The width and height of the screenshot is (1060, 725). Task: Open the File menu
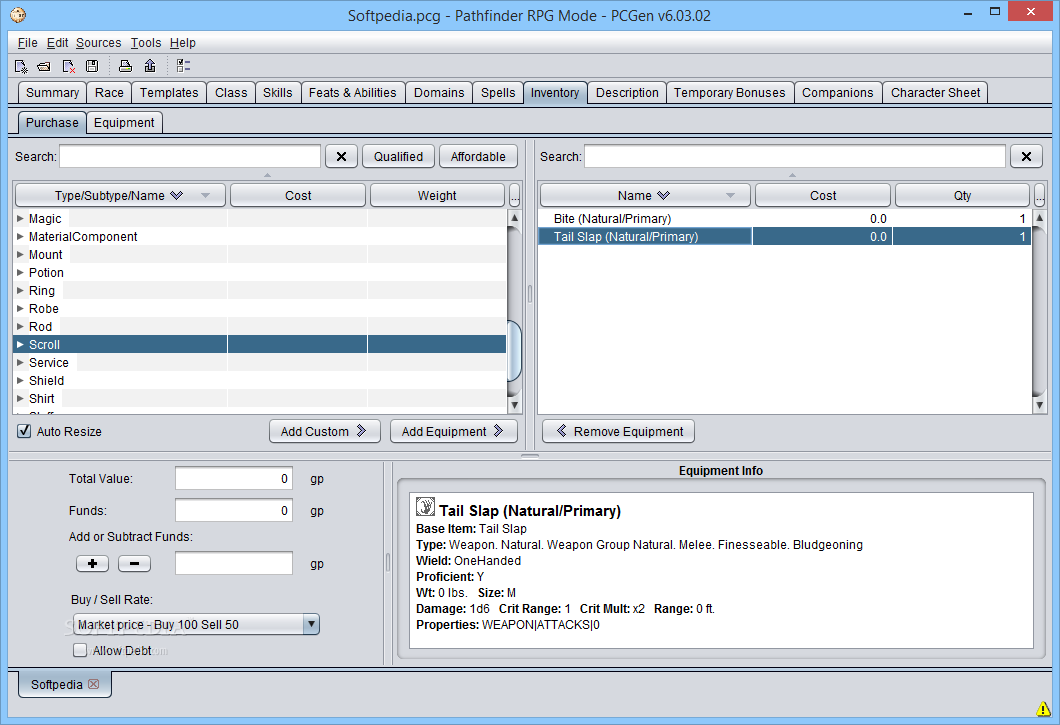[x=28, y=43]
